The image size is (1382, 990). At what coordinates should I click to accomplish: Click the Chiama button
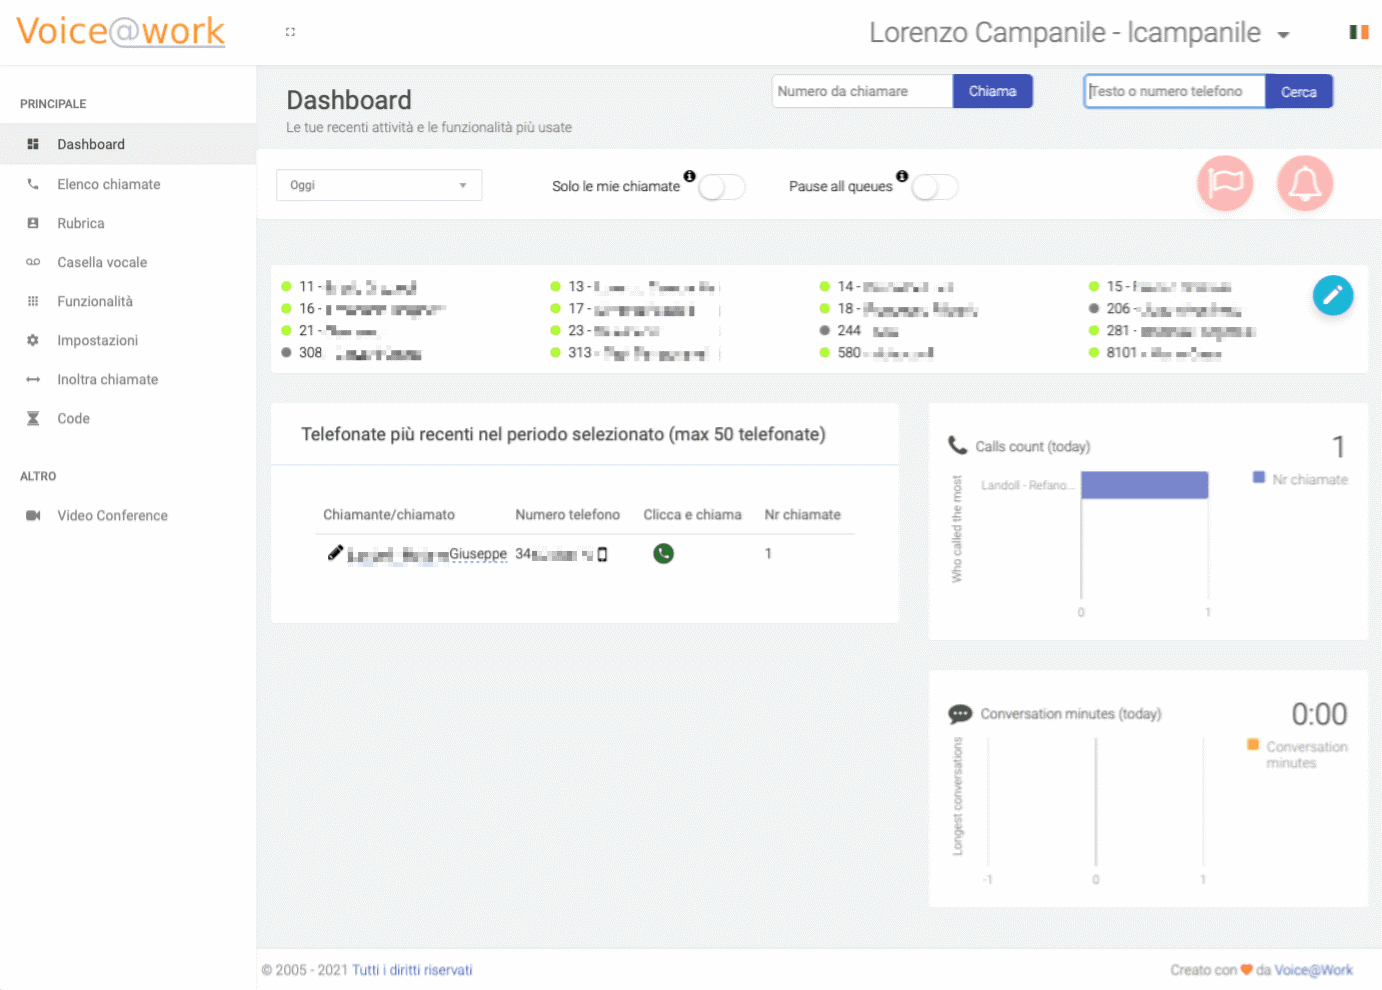click(992, 91)
